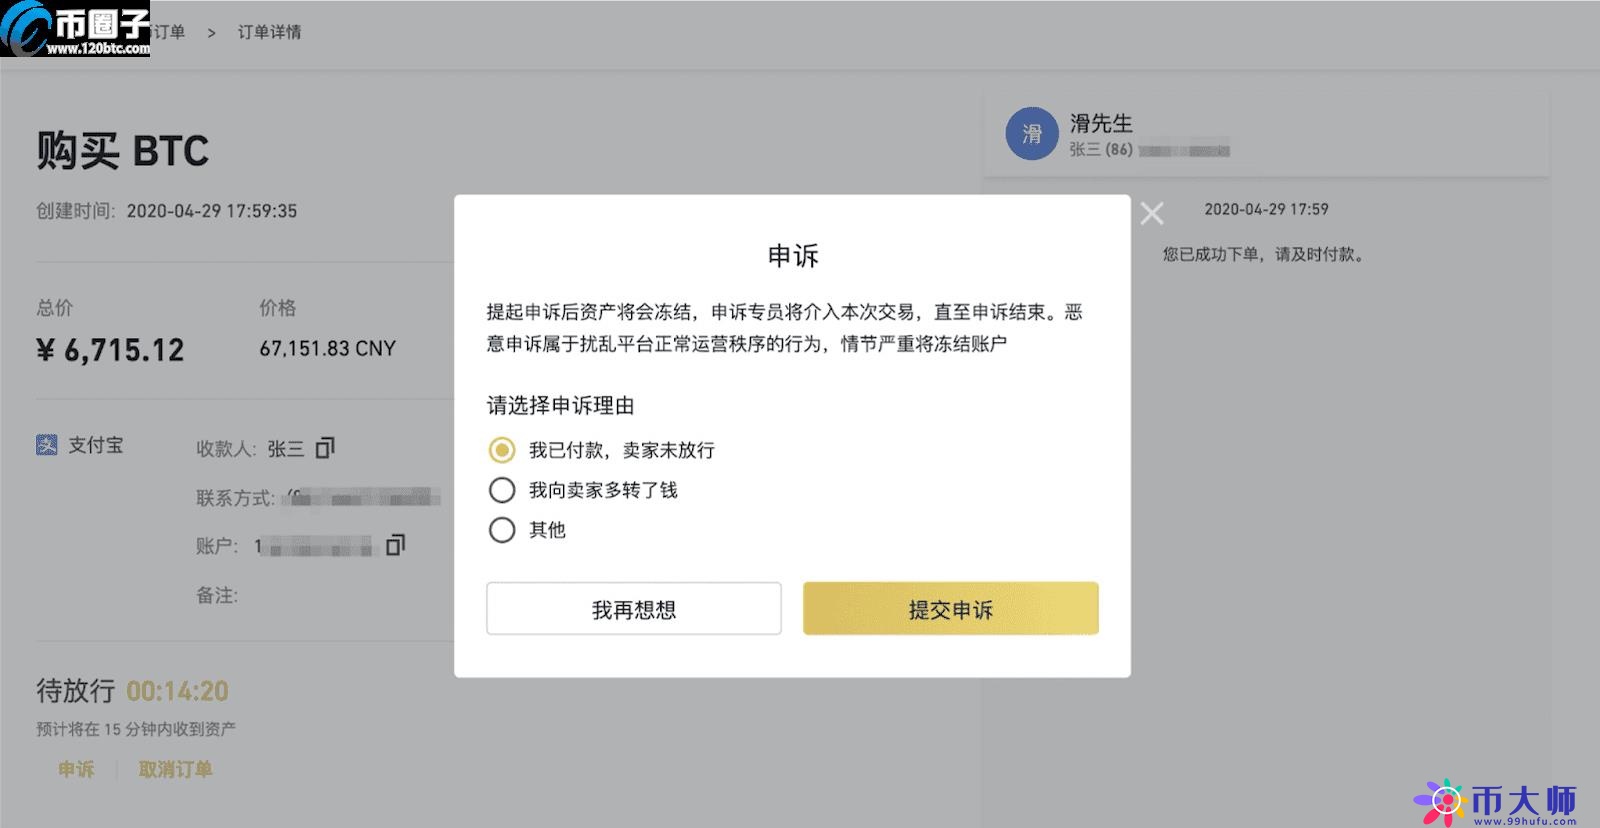
Task: Click the 购买 BTC heading
Action: pyautogui.click(x=123, y=151)
